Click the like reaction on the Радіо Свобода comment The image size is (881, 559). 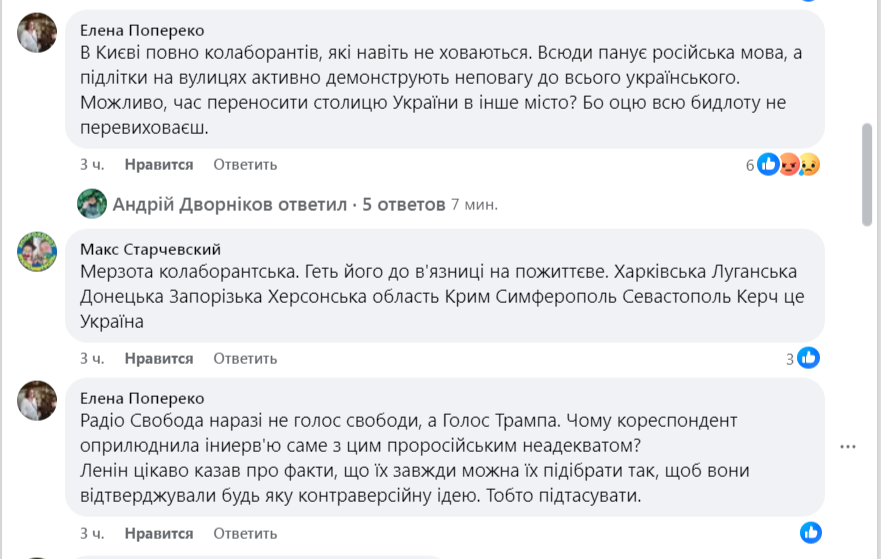810,532
